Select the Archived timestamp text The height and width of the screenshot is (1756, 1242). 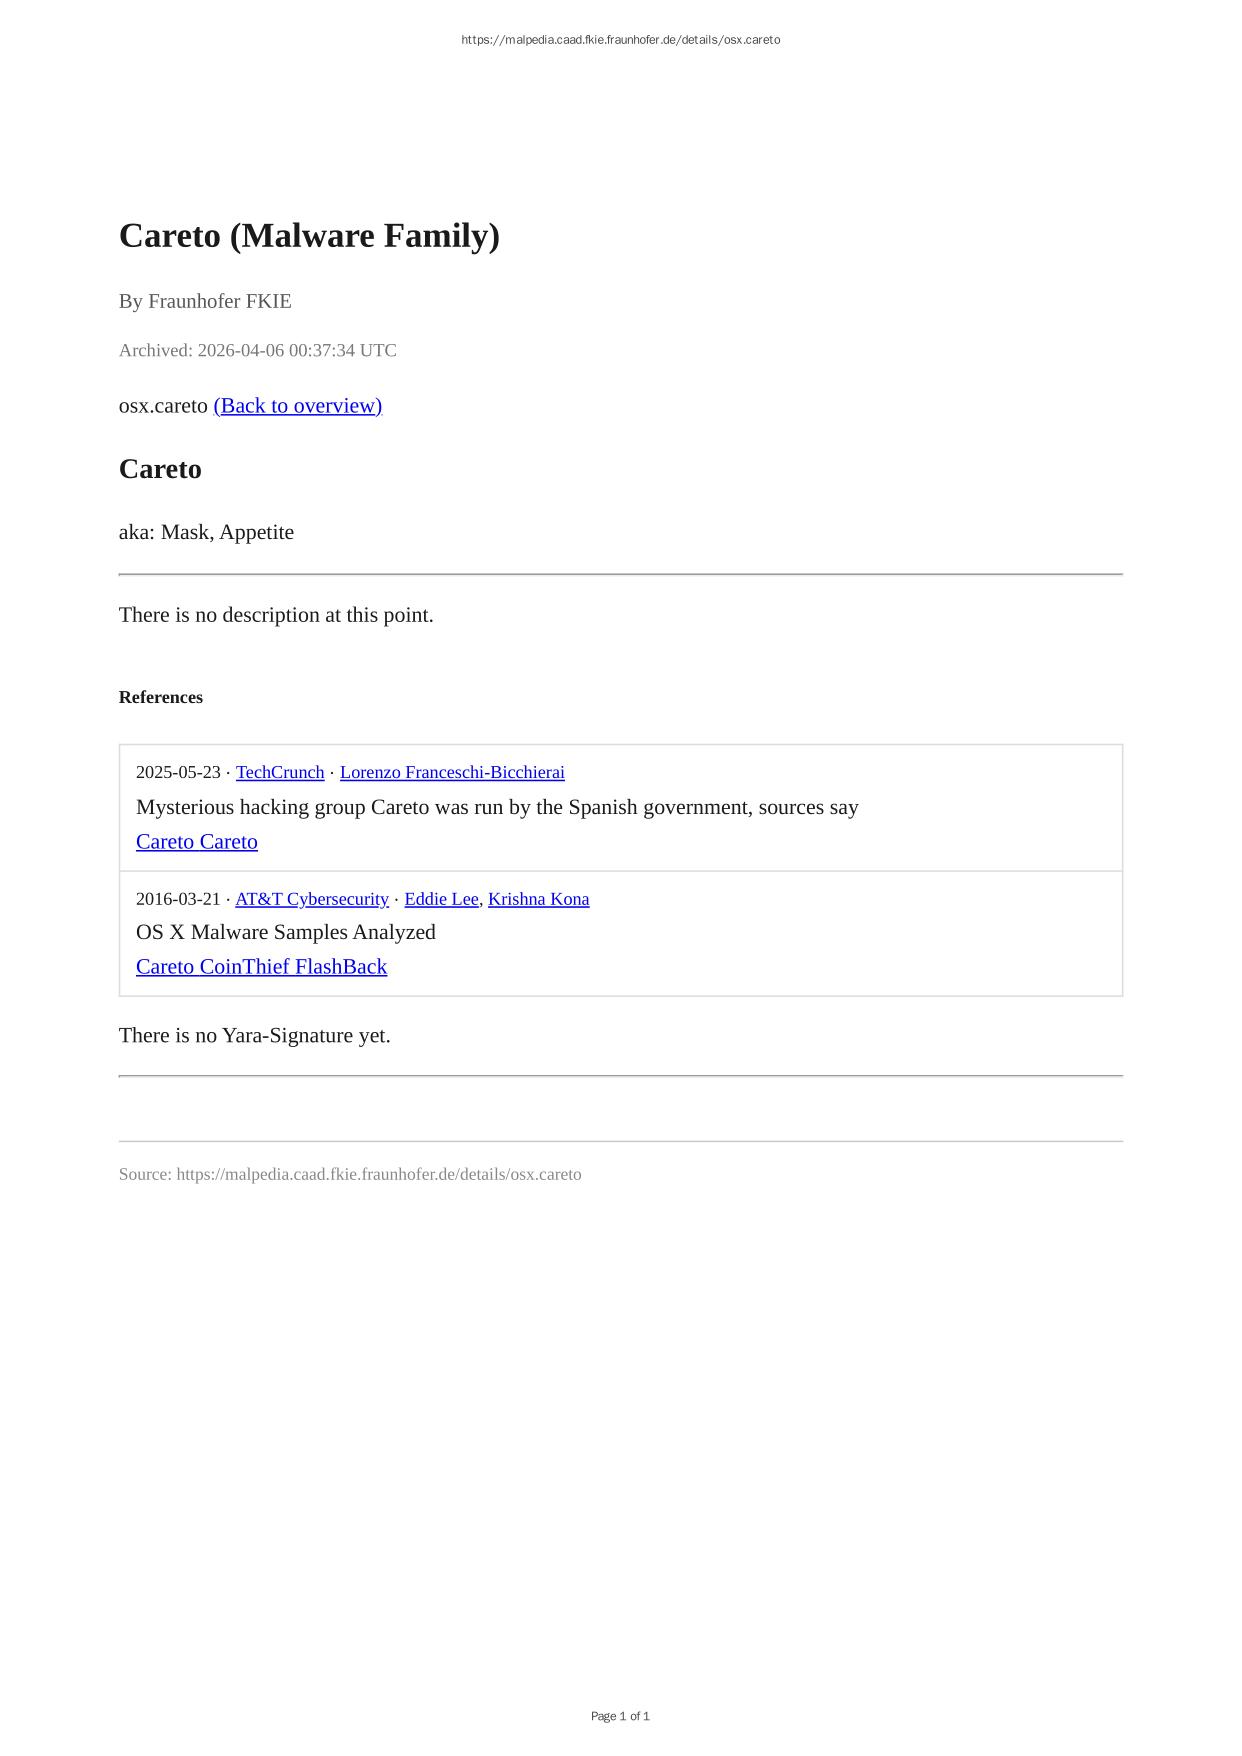258,350
